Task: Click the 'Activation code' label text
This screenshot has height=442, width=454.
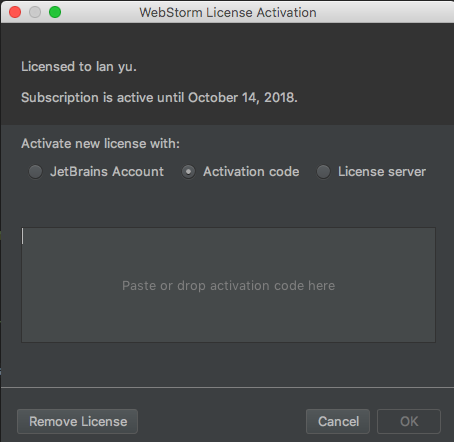Action: coord(251,172)
